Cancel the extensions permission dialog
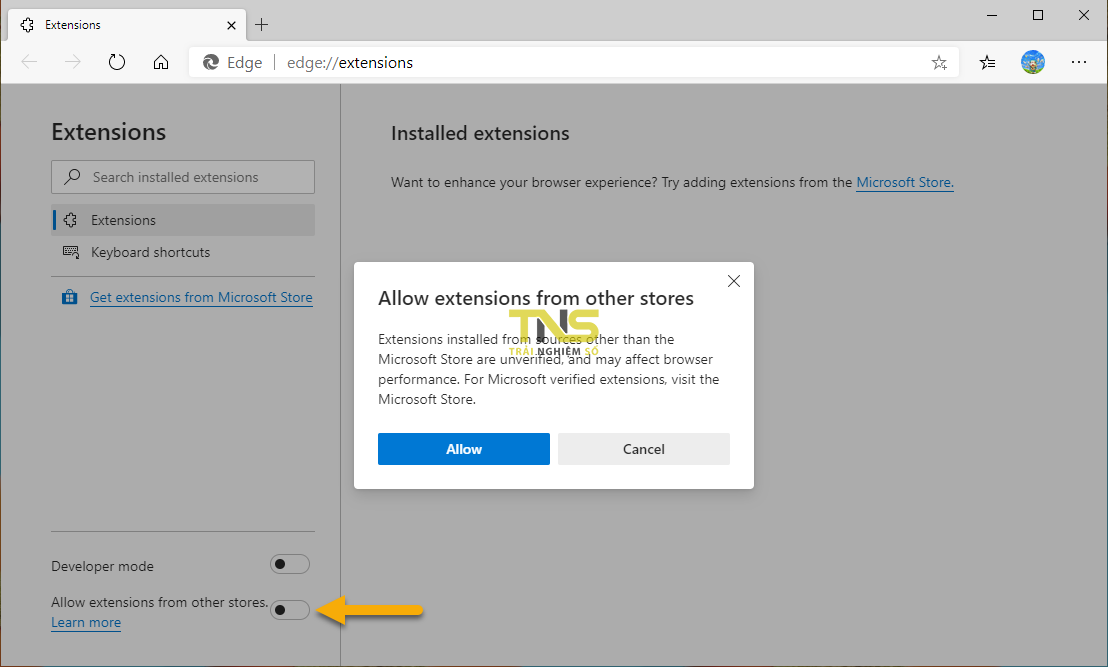The width and height of the screenshot is (1108, 667). click(x=643, y=448)
